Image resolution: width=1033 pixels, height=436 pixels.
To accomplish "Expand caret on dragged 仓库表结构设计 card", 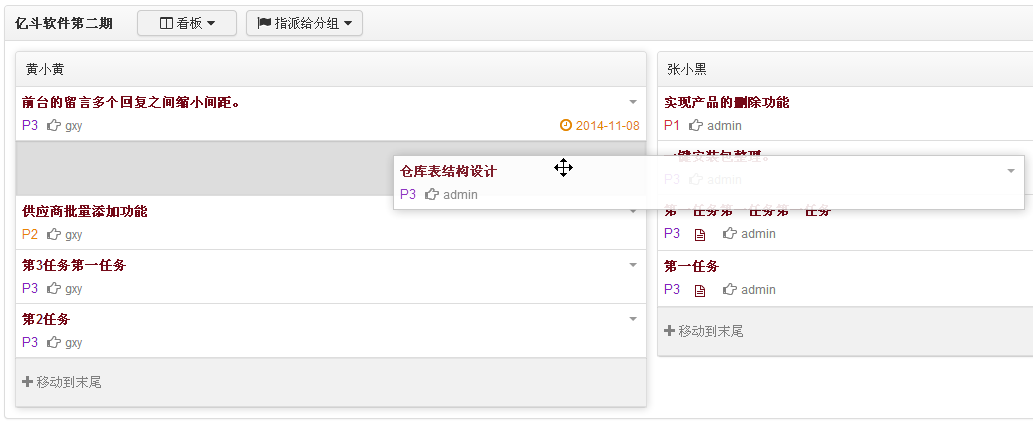I will [1011, 171].
